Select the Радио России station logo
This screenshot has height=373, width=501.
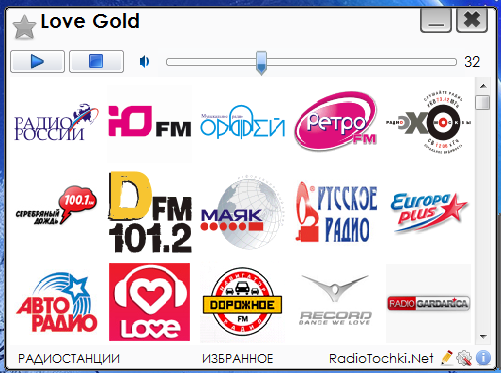coord(56,123)
